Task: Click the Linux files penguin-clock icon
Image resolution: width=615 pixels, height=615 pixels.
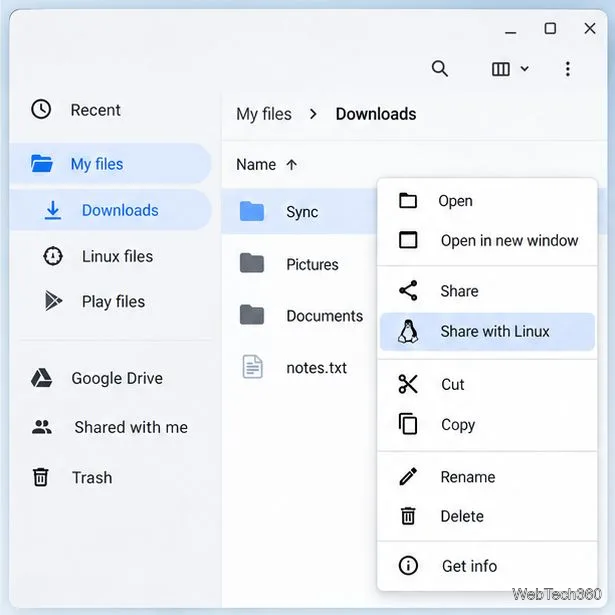Action: pos(53,256)
